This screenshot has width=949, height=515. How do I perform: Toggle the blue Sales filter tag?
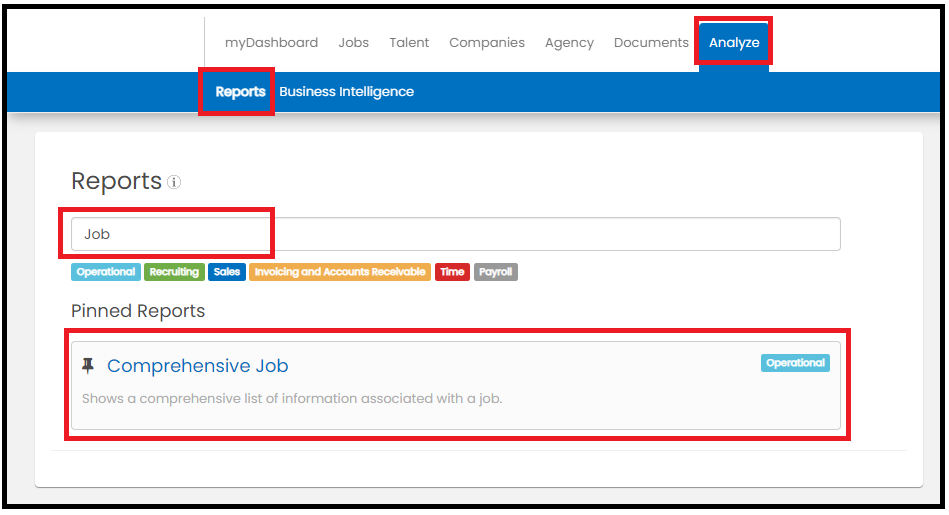point(227,272)
